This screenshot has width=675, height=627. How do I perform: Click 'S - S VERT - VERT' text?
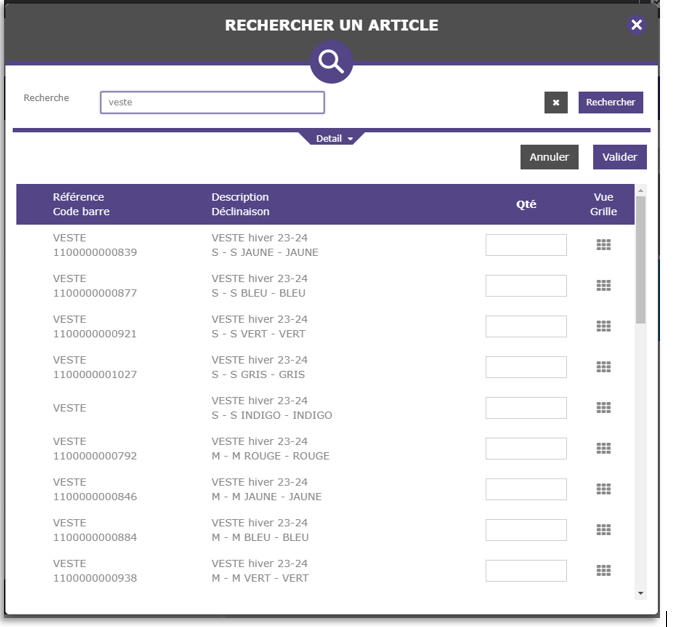tap(258, 334)
